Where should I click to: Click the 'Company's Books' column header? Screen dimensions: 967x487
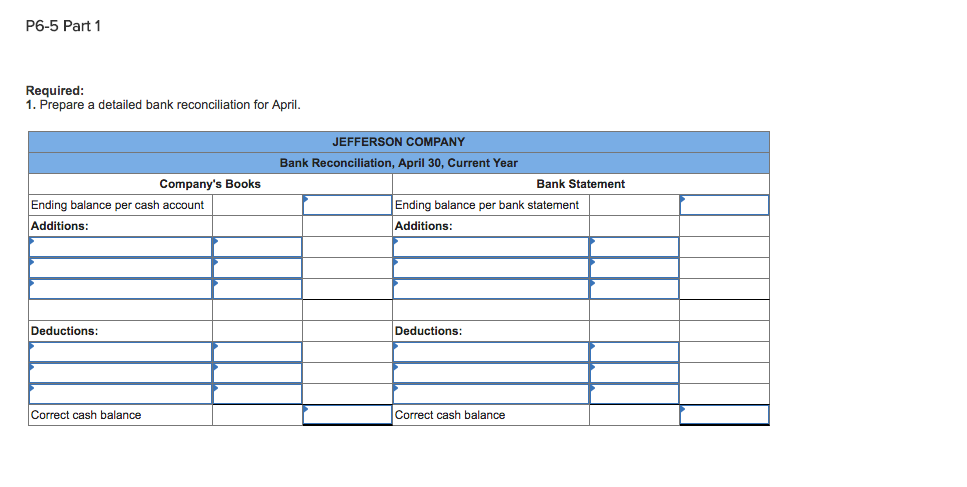[x=210, y=184]
